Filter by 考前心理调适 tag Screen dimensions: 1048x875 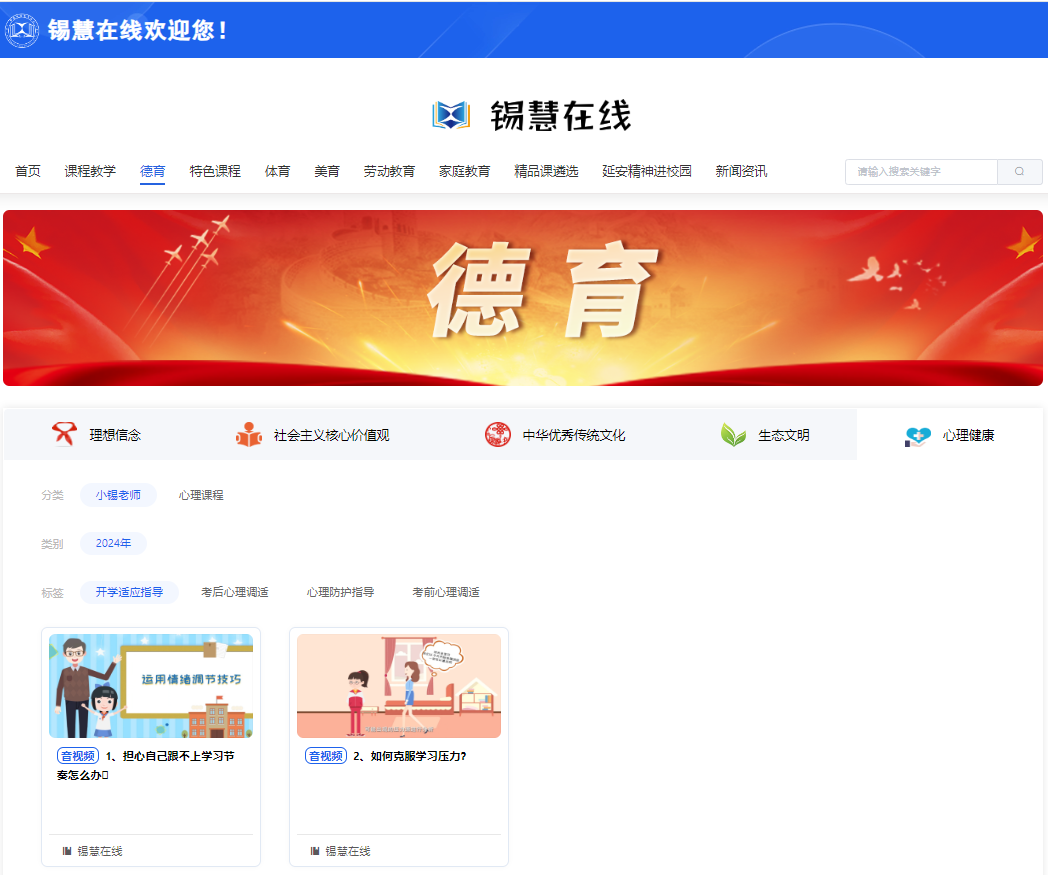[x=446, y=593]
